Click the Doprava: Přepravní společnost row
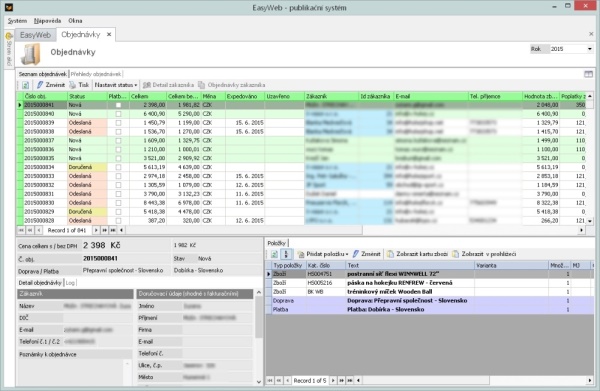The width and height of the screenshot is (600, 391). [x=429, y=301]
